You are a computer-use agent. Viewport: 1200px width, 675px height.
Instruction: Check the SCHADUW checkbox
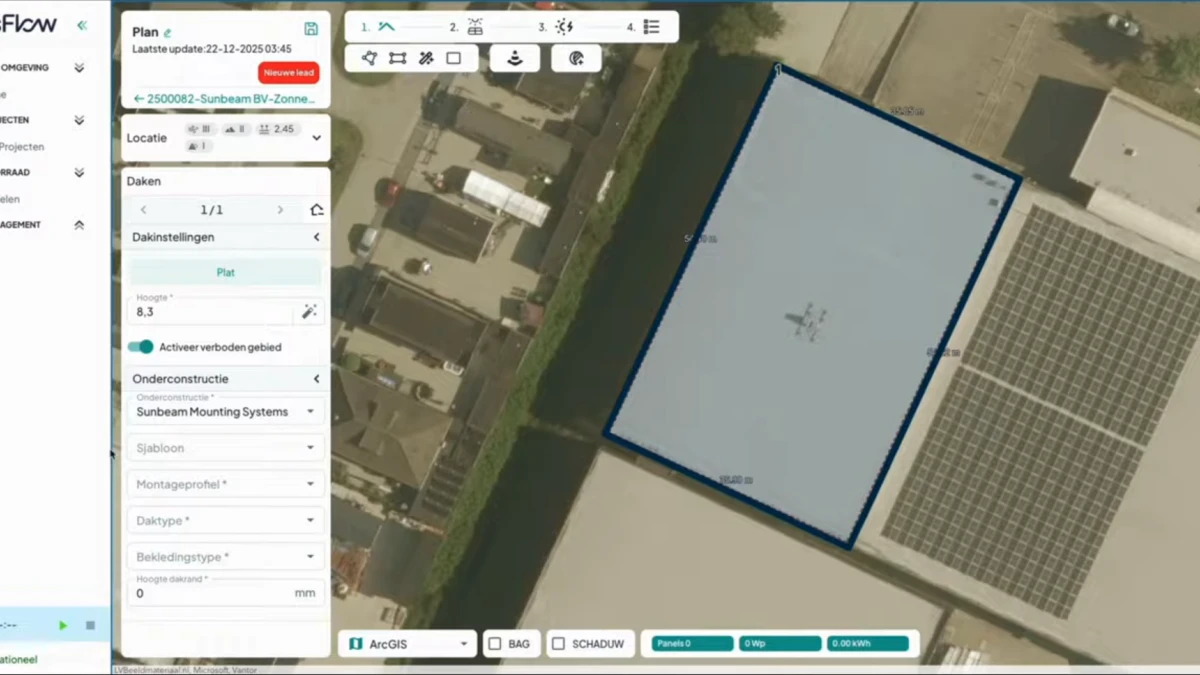pos(559,644)
